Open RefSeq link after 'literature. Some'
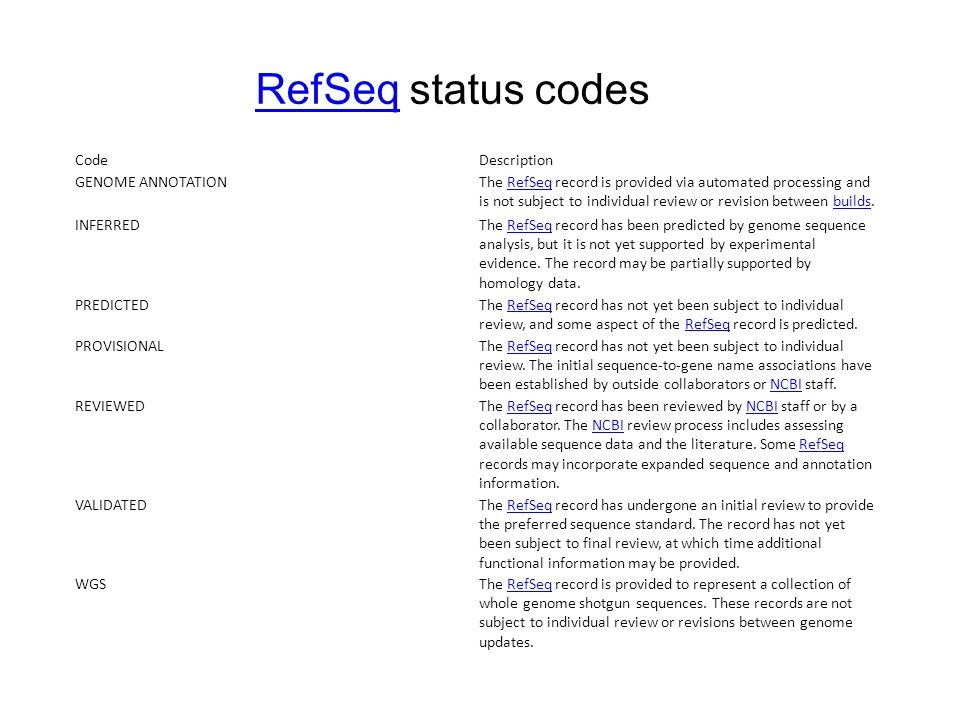This screenshot has height=720, width=960. click(x=821, y=444)
